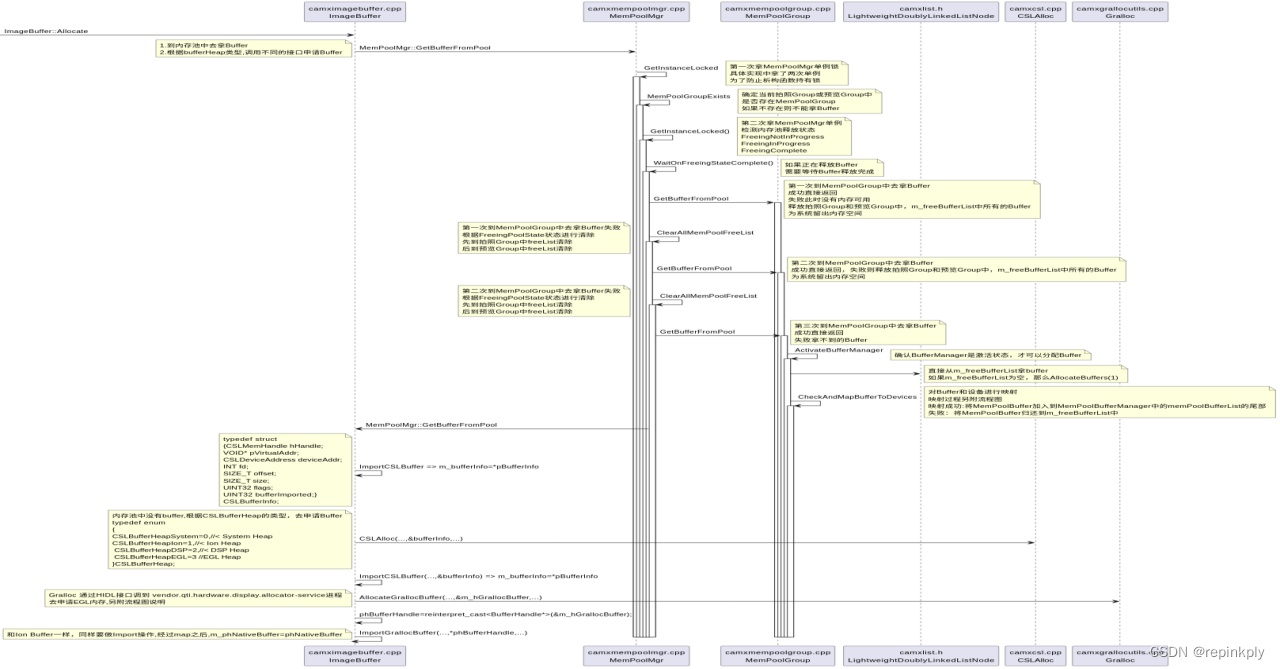This screenshot has width=1280, height=669.
Task: Click the camxlist.h LightweightDoublyLinkedListNode box
Action: 921,11
